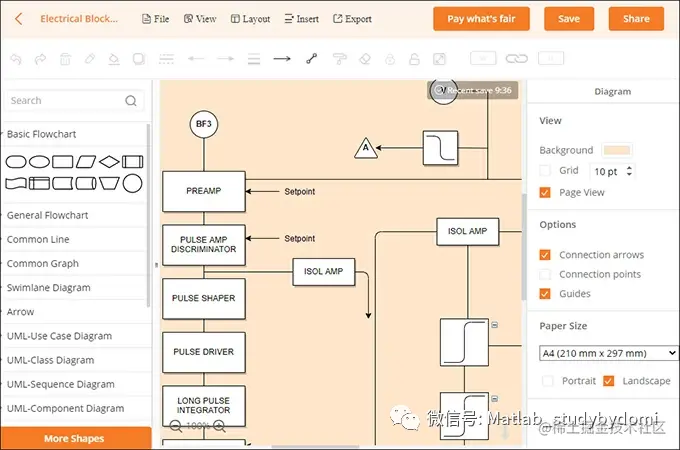680x450 pixels.
Task: Toggle the Guides checkbox
Action: point(545,294)
